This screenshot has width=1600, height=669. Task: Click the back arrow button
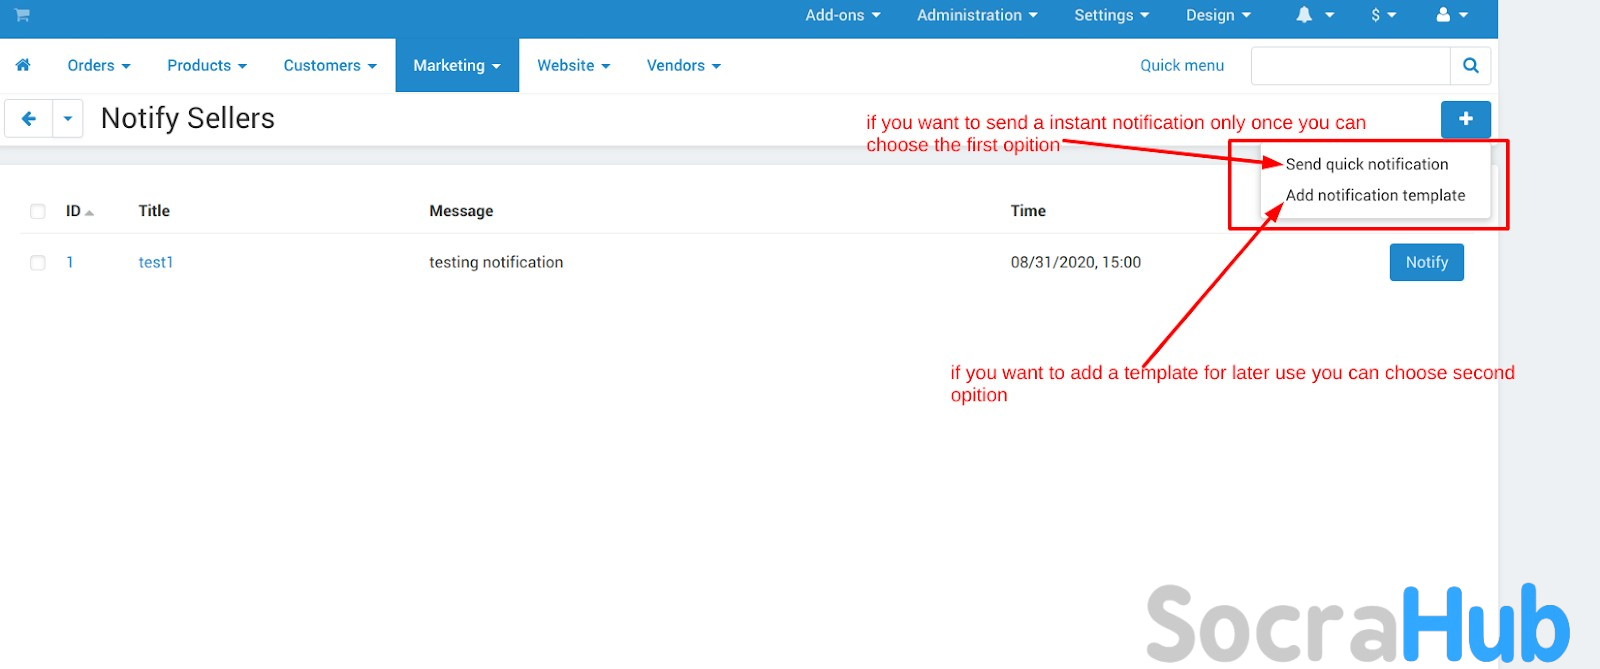pos(29,119)
